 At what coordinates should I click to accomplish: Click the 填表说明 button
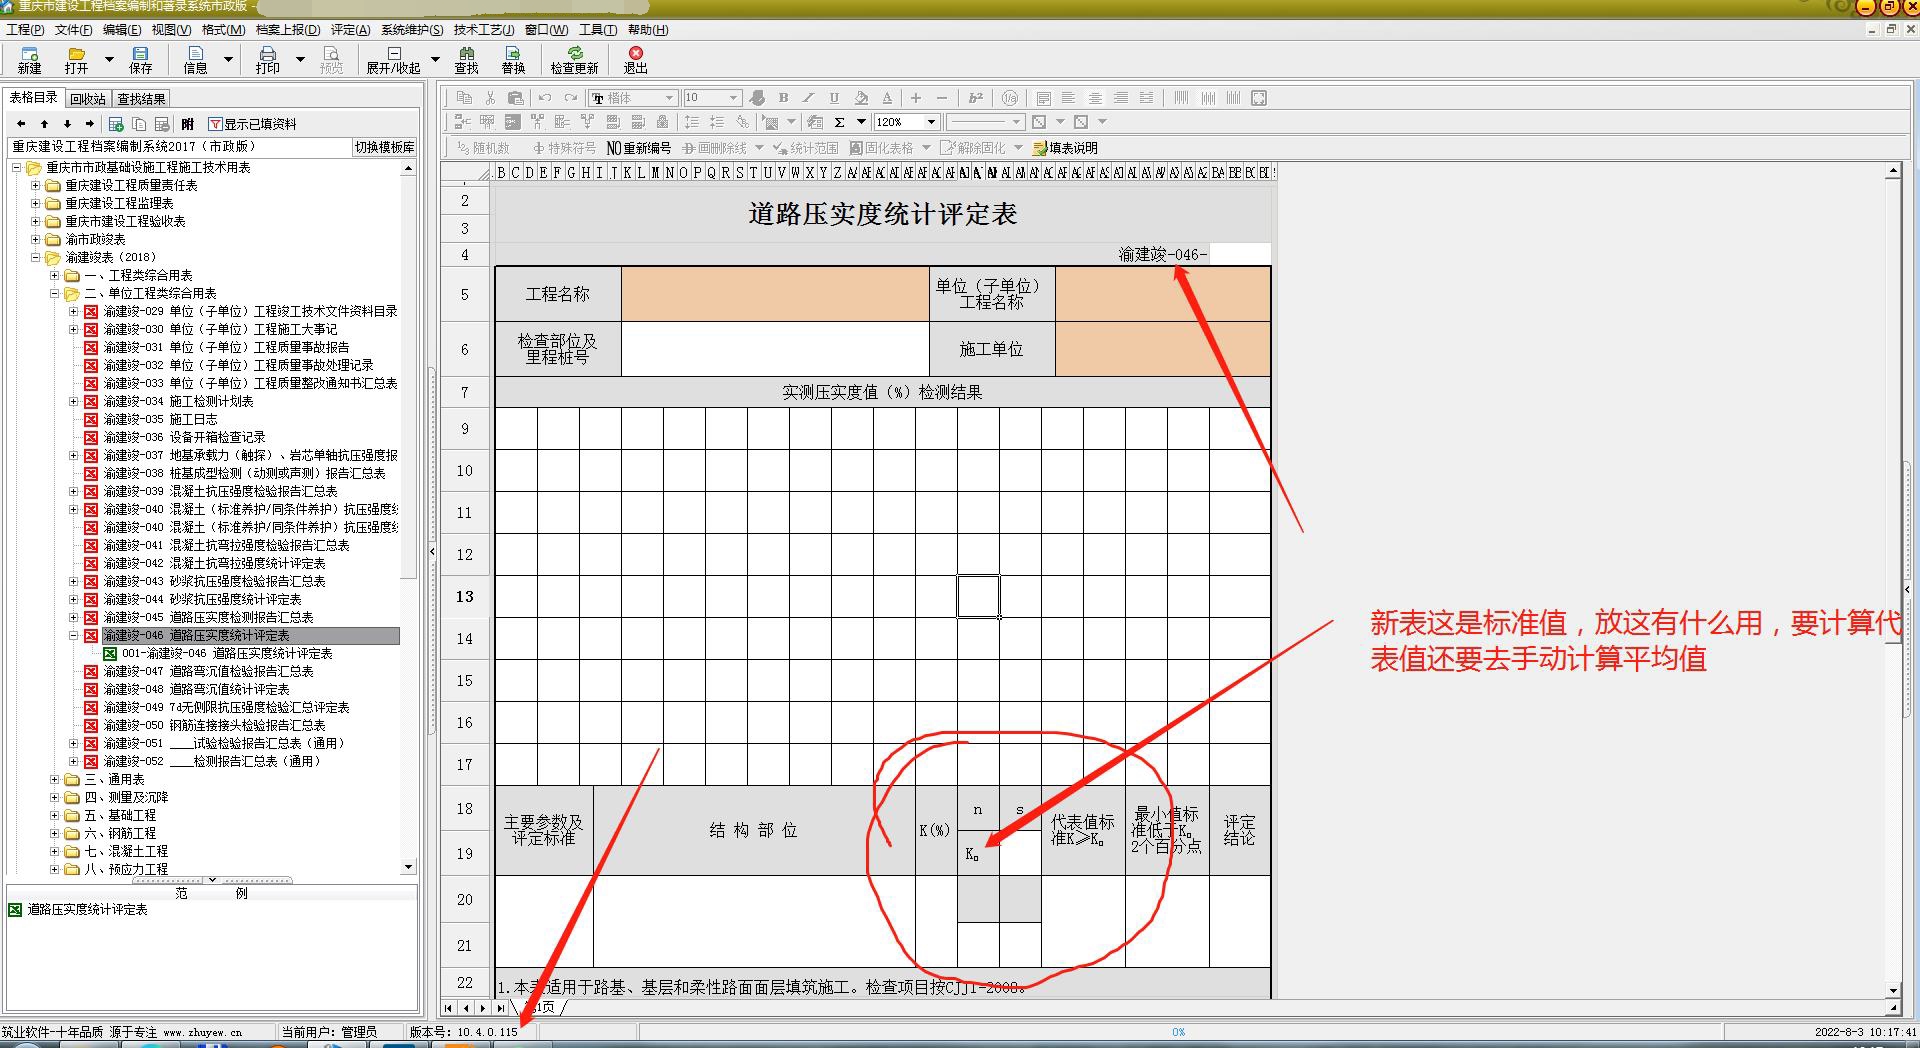pos(1066,148)
